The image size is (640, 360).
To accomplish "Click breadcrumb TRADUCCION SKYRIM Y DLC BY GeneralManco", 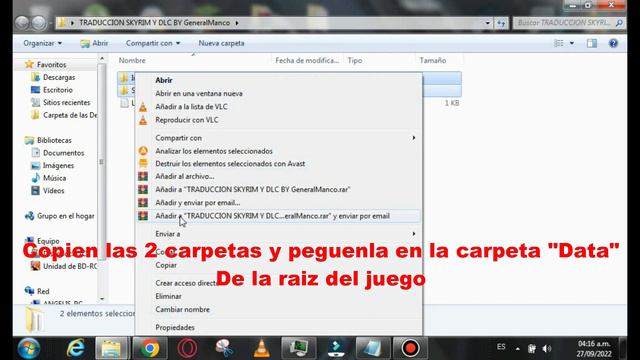I will coord(154,23).
